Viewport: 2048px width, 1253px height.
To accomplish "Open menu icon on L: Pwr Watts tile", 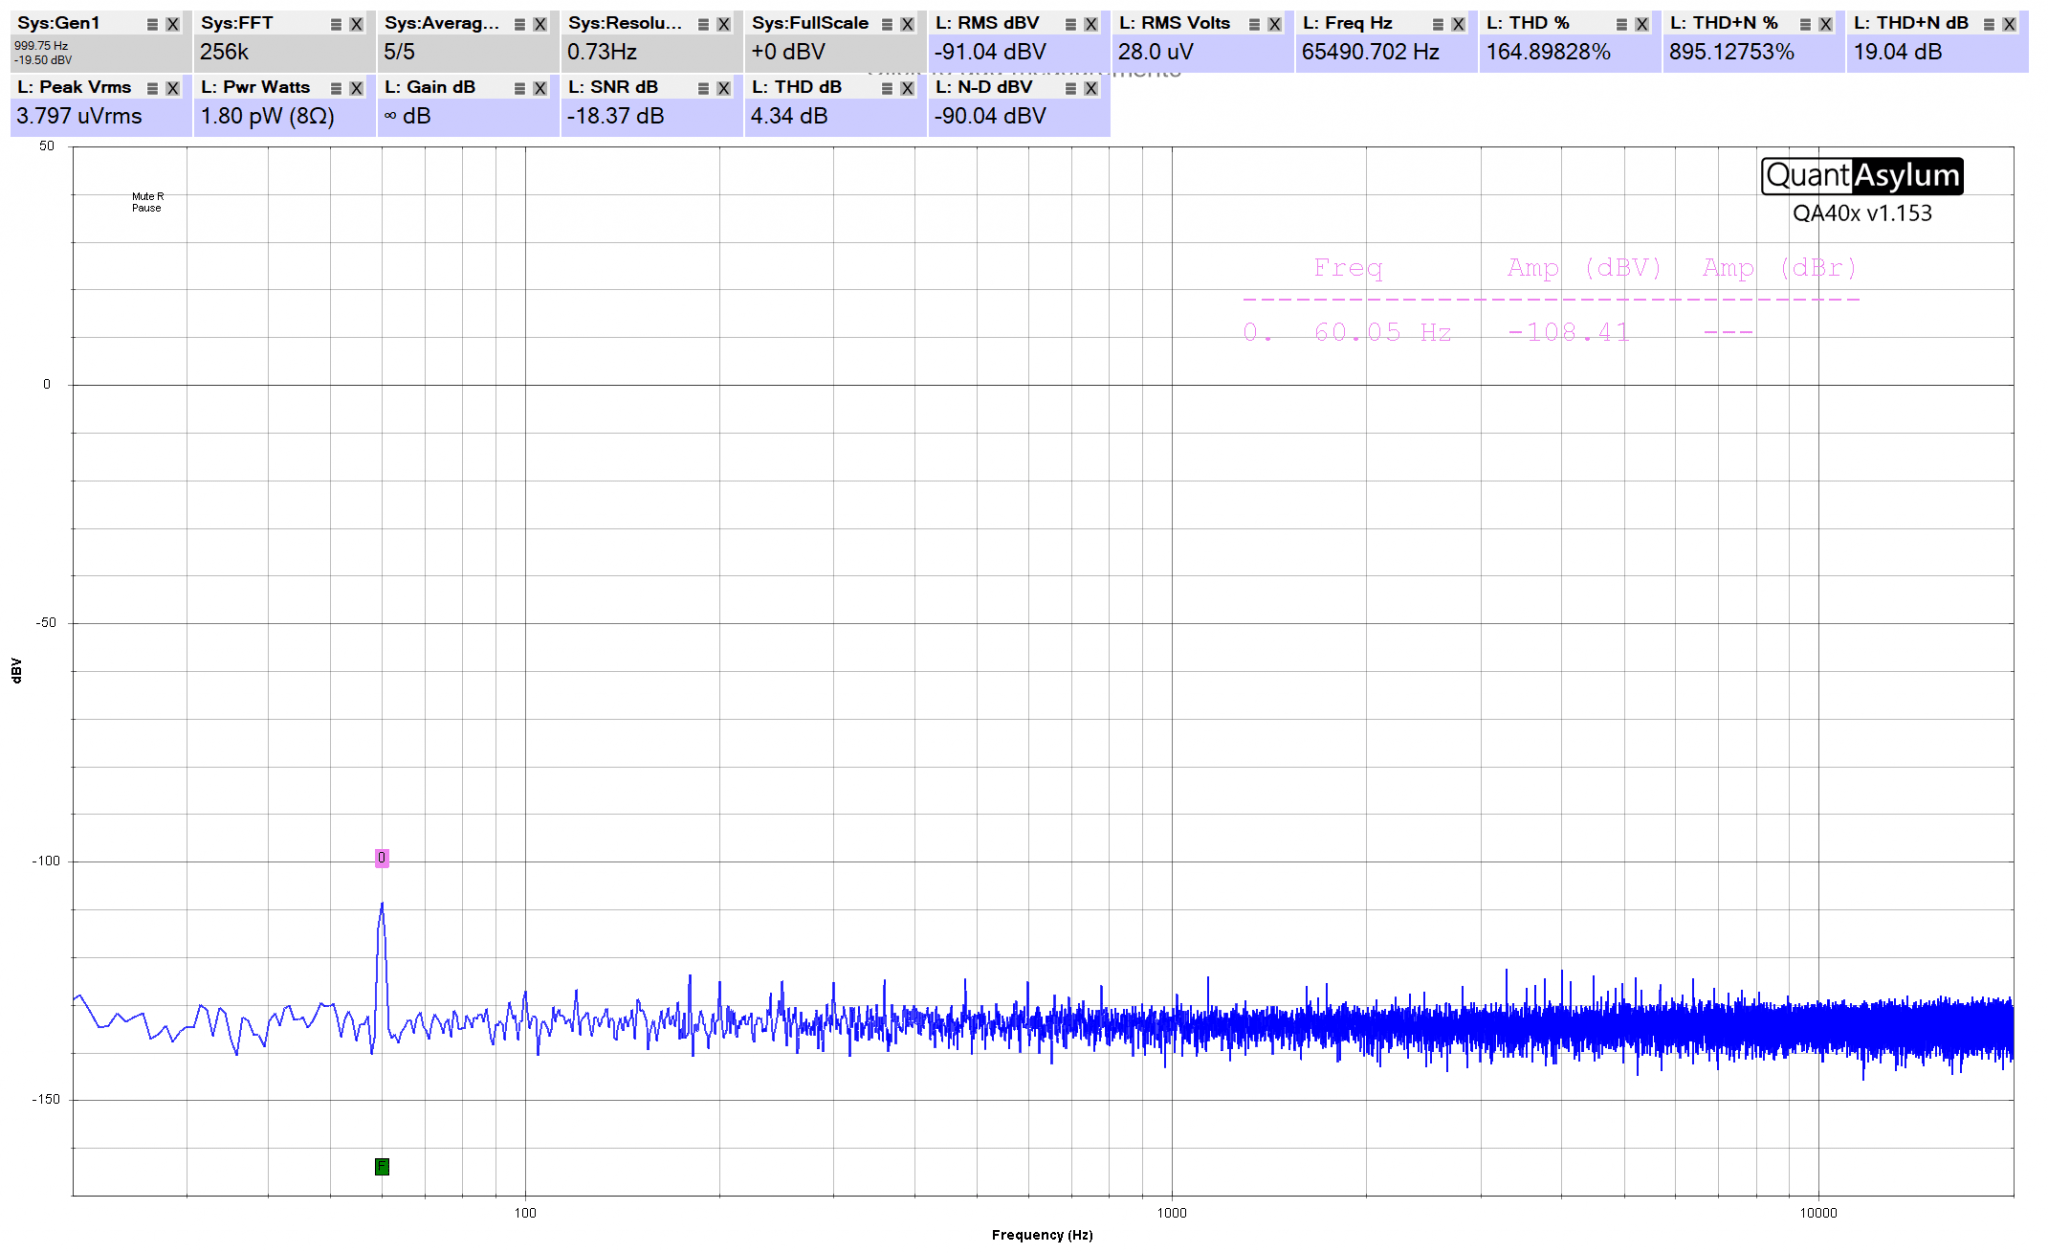I will (x=336, y=88).
